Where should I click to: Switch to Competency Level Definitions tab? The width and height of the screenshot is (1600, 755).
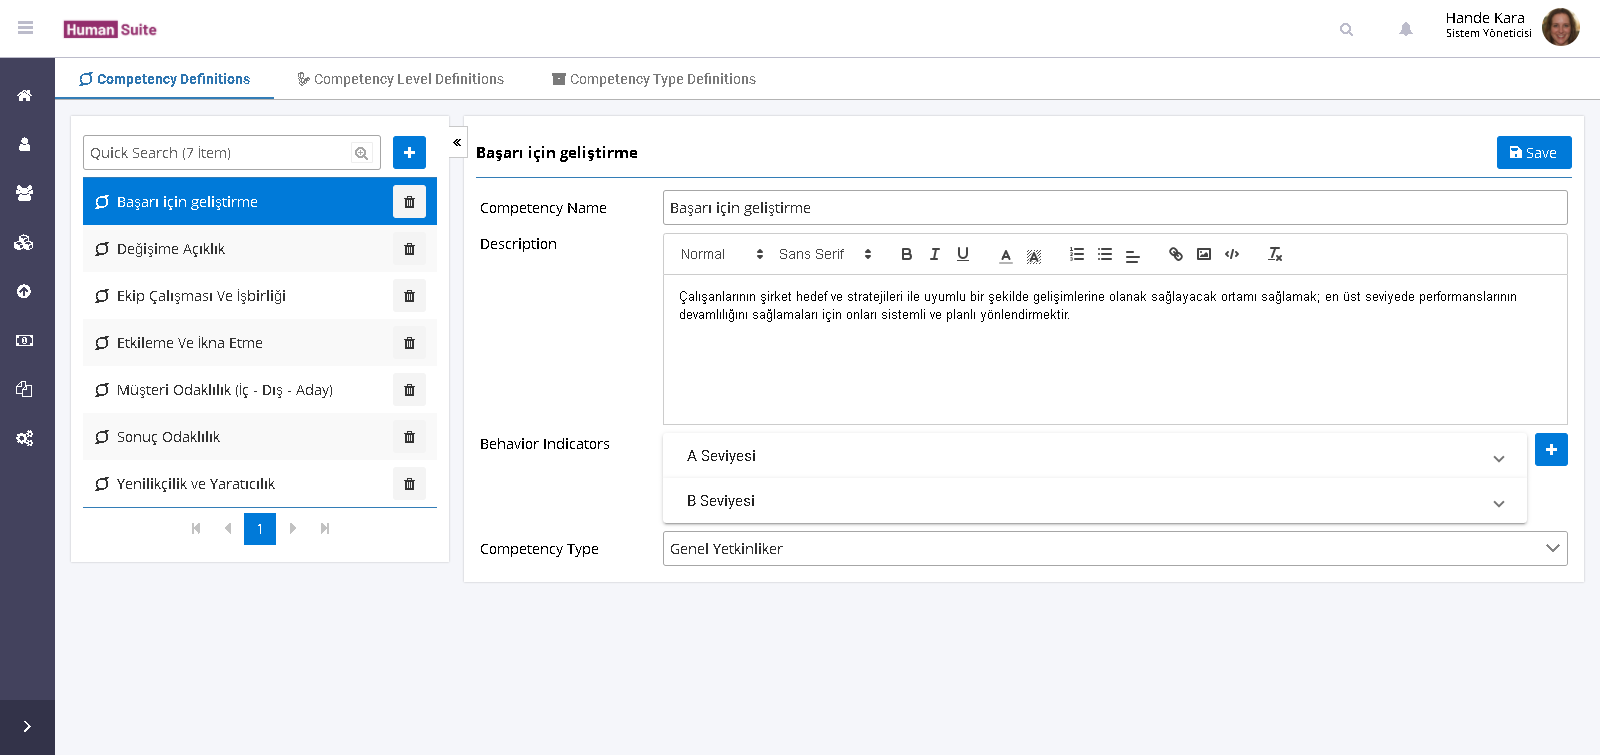coord(400,79)
